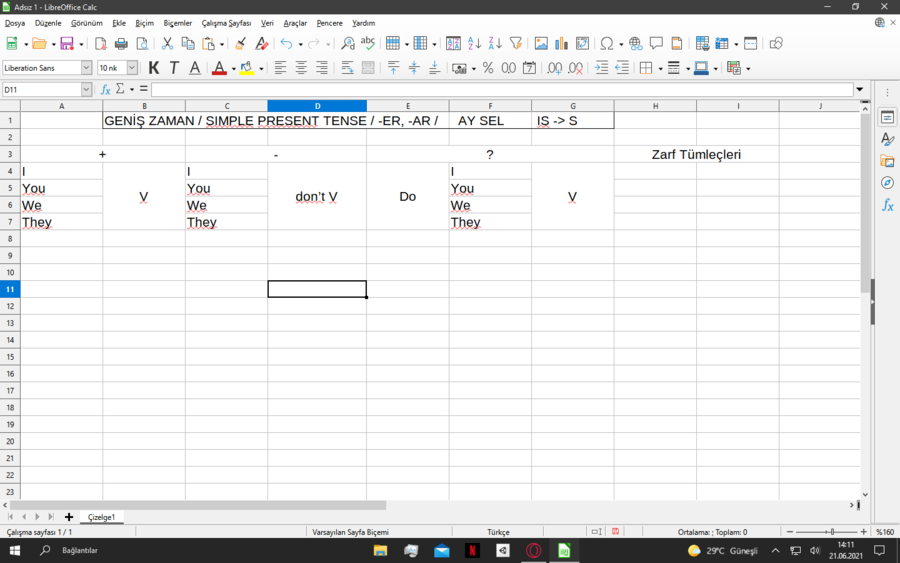The image size is (900, 563).
Task: Click the font color red A swatch
Action: pyautogui.click(x=219, y=68)
